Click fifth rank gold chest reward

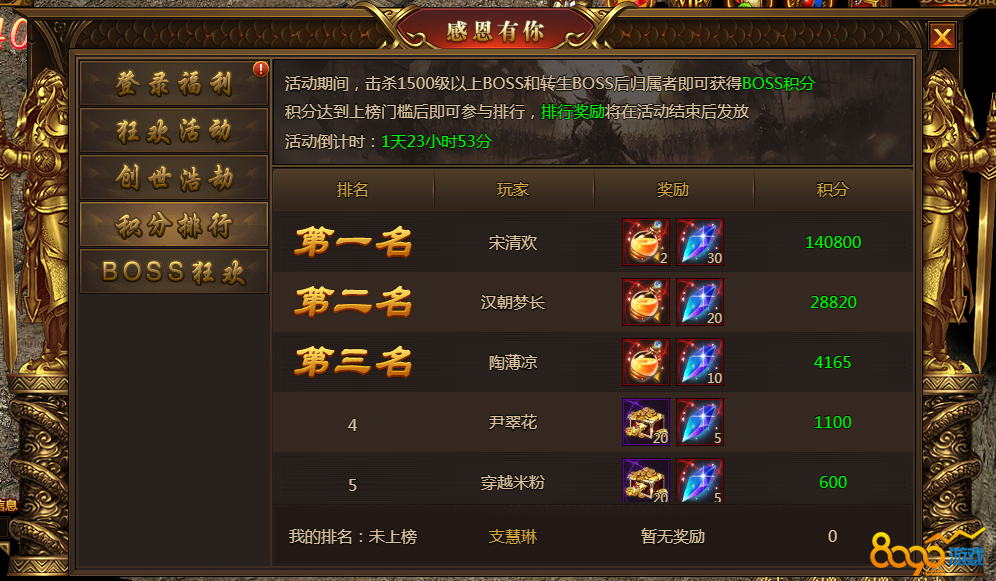pyautogui.click(x=645, y=481)
